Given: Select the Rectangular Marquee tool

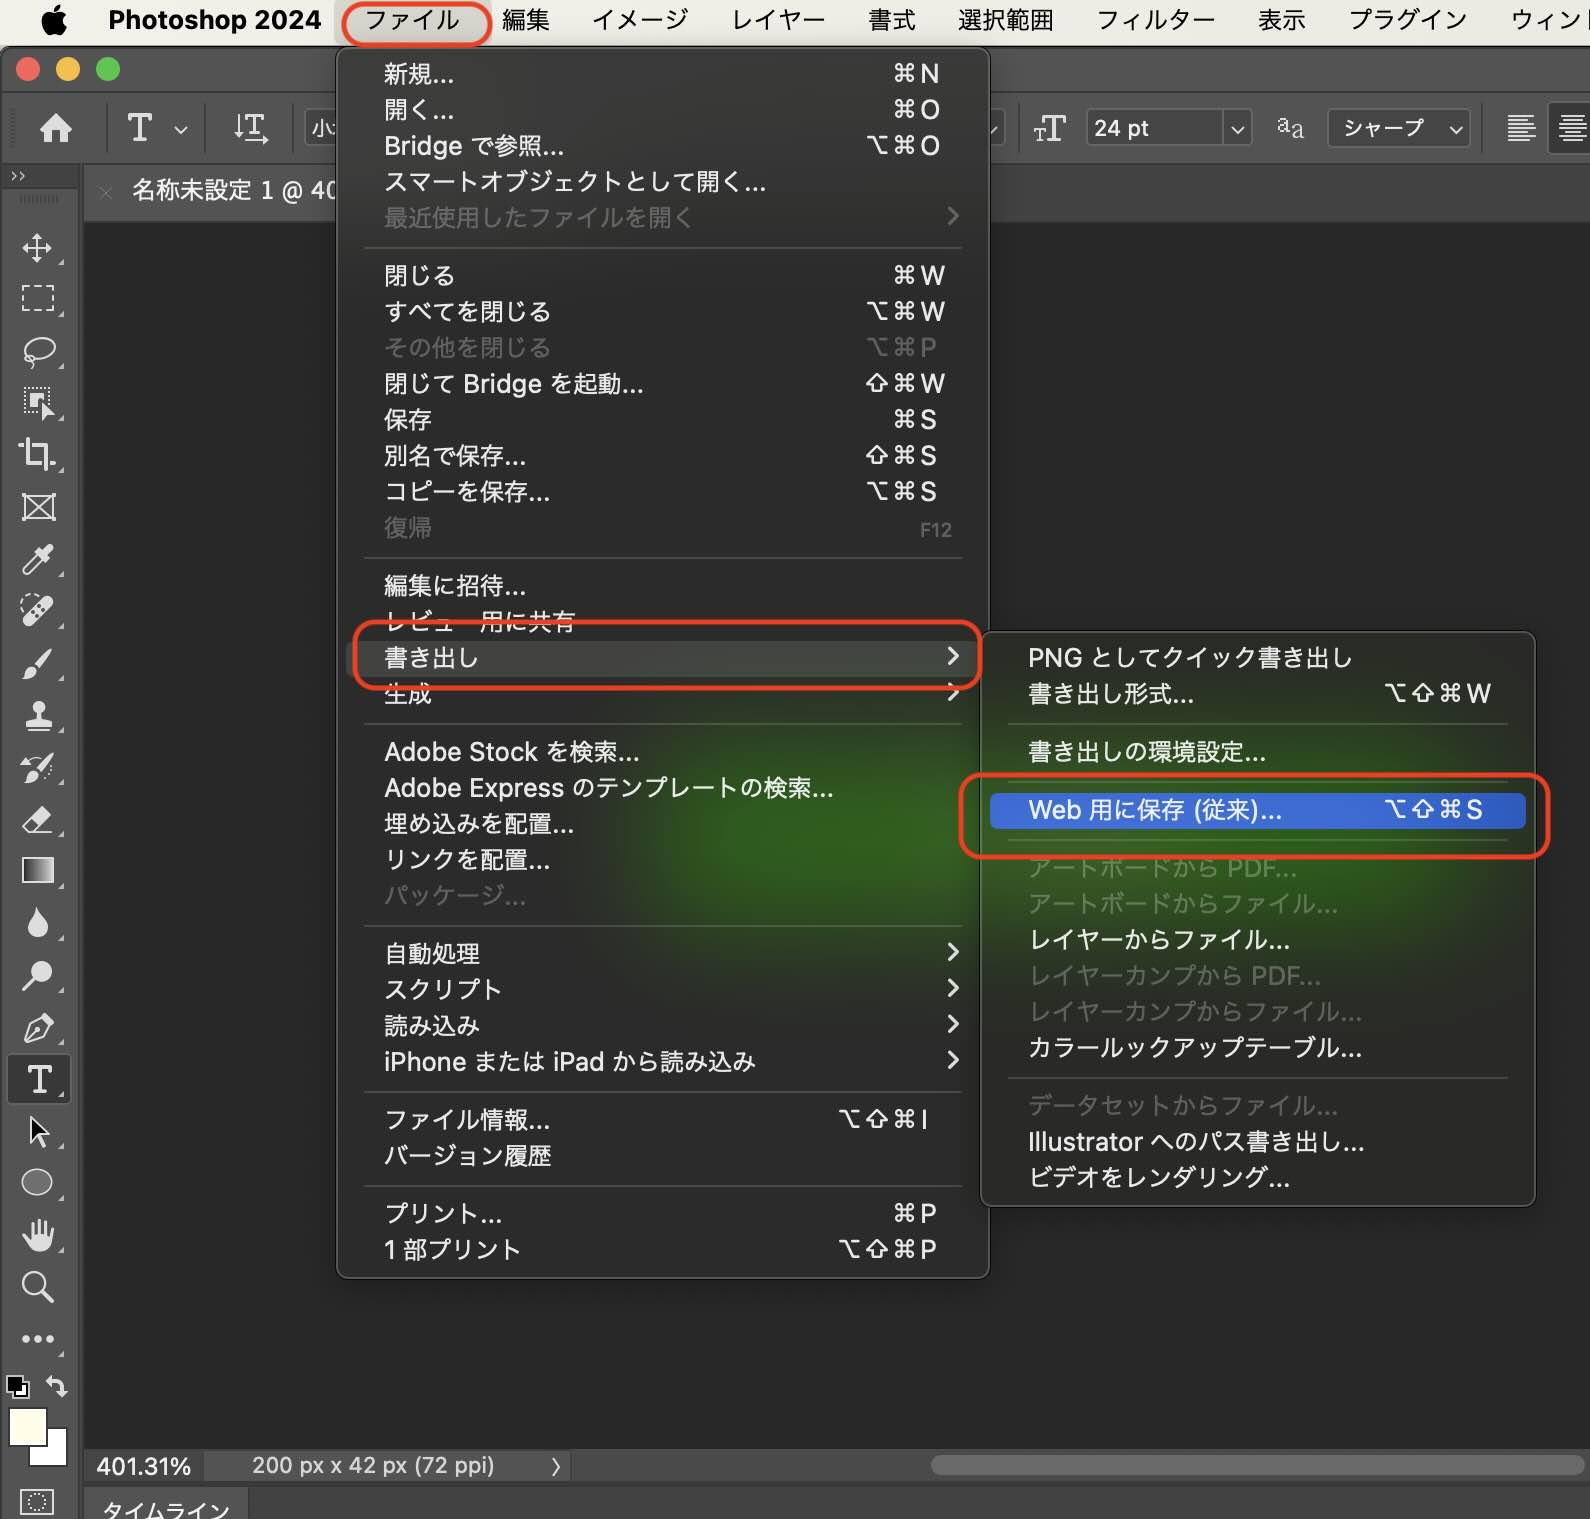Looking at the screenshot, I should pyautogui.click(x=38, y=299).
